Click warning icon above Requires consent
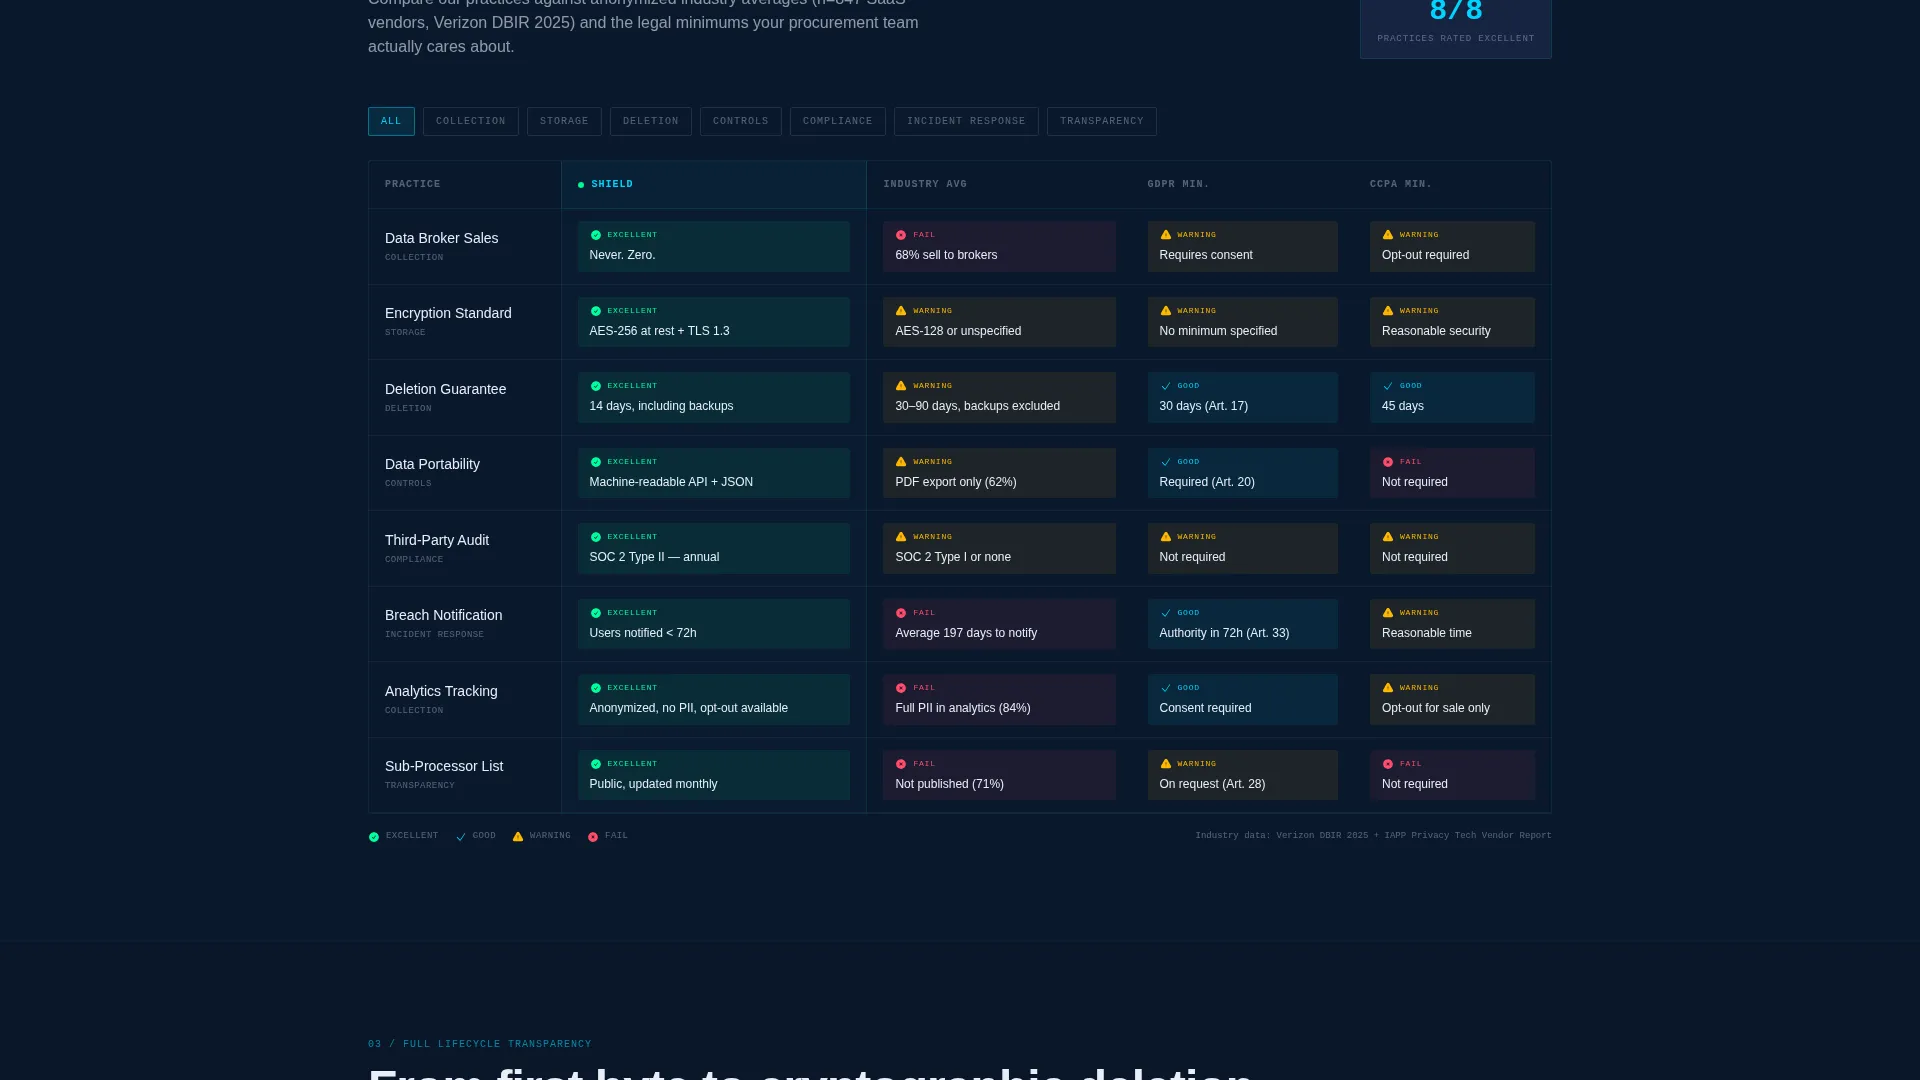The image size is (1920, 1080). click(1165, 235)
